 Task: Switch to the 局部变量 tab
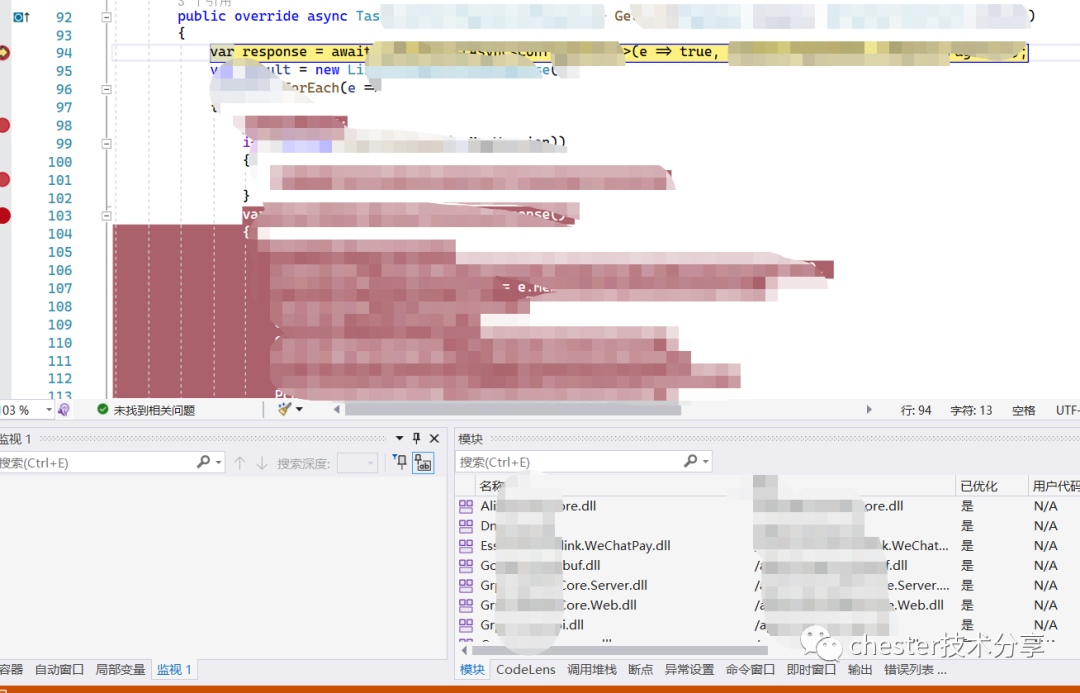[x=120, y=670]
